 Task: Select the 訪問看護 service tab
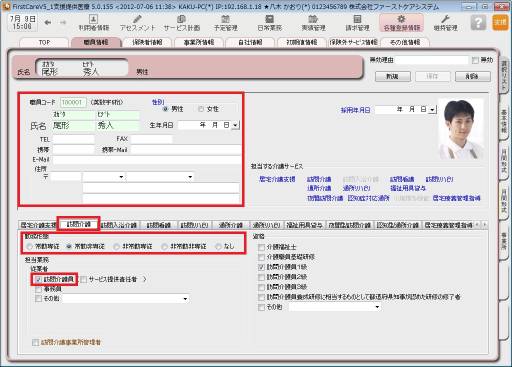[159, 225]
